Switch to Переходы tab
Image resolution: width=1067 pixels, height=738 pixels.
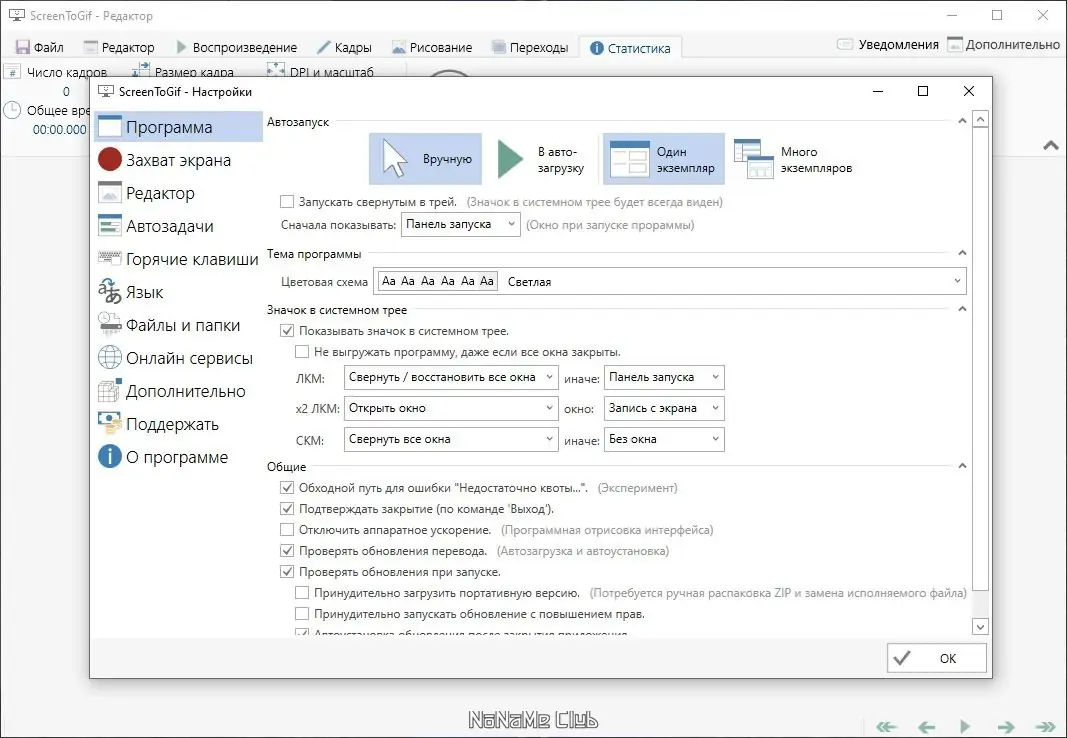530,47
